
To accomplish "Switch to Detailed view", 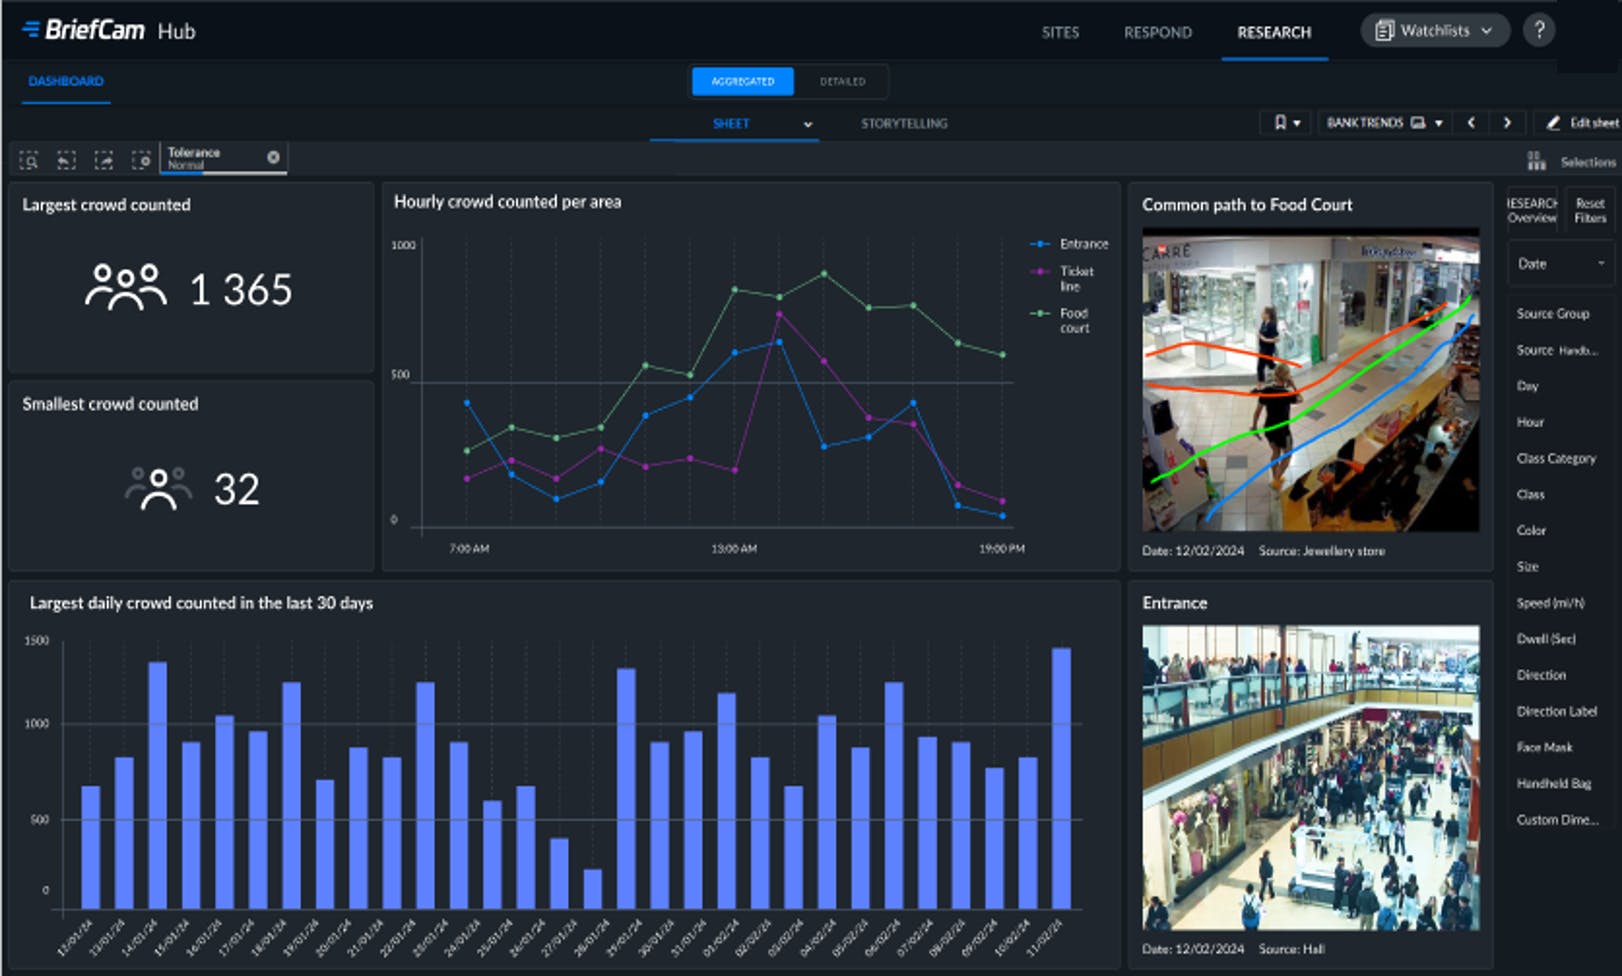I will [842, 82].
